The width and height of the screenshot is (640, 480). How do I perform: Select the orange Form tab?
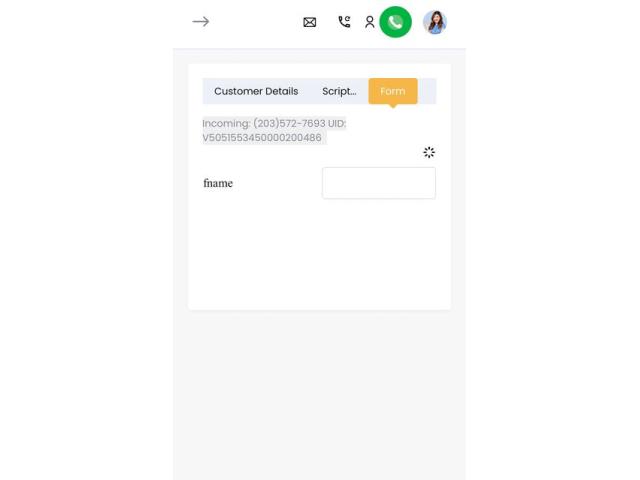(x=393, y=91)
